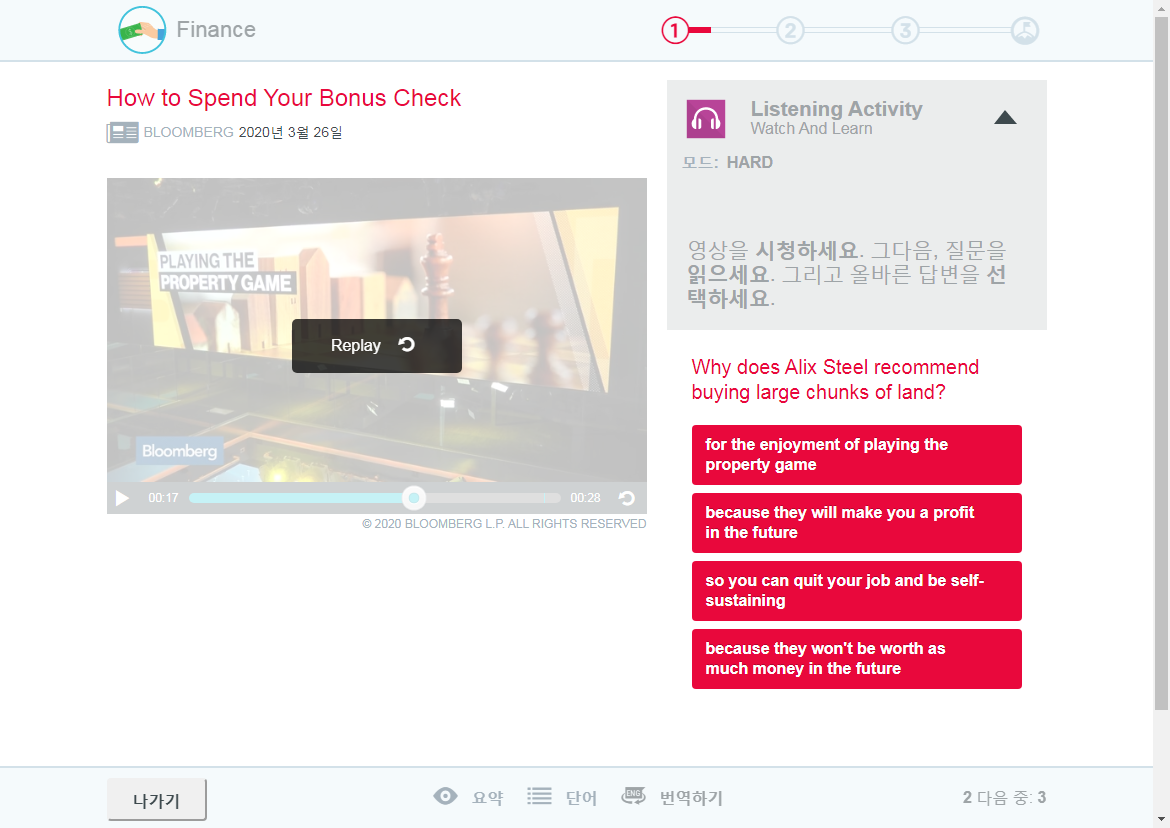Click the article title 'How to Spend Your Bonus Check'
Image resolution: width=1170 pixels, height=828 pixels.
[x=284, y=98]
